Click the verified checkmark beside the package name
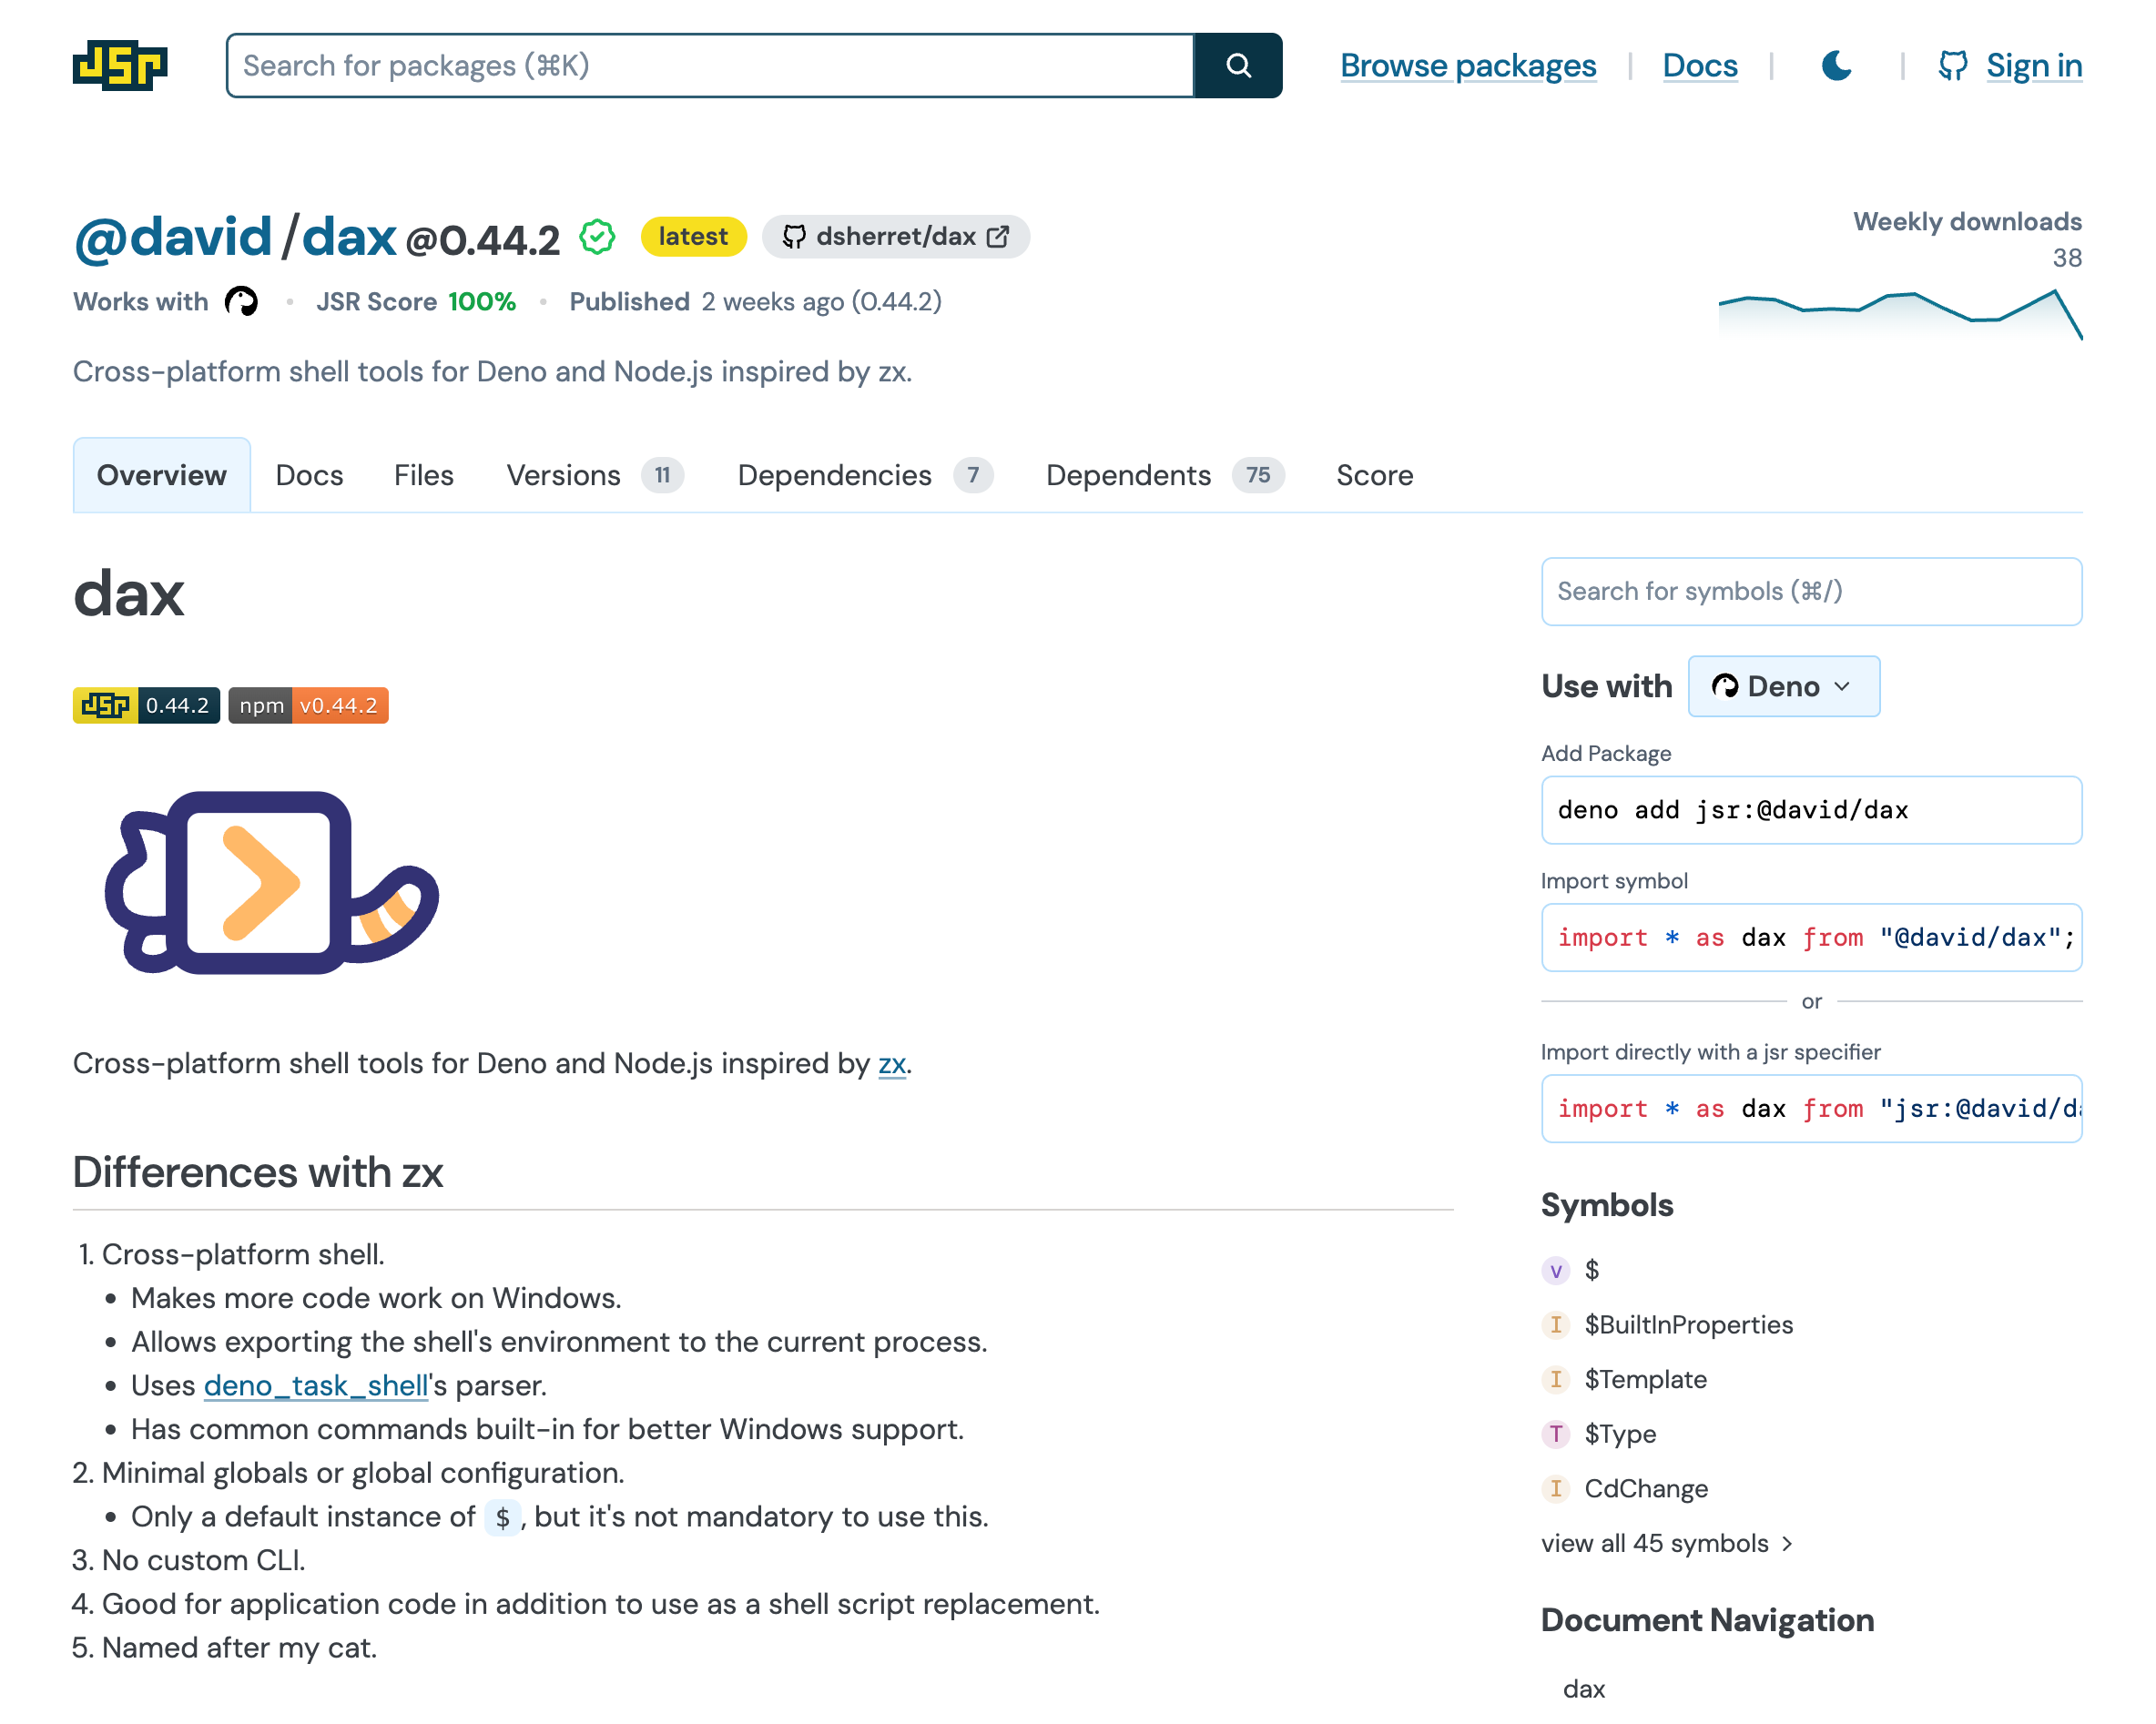 [596, 237]
